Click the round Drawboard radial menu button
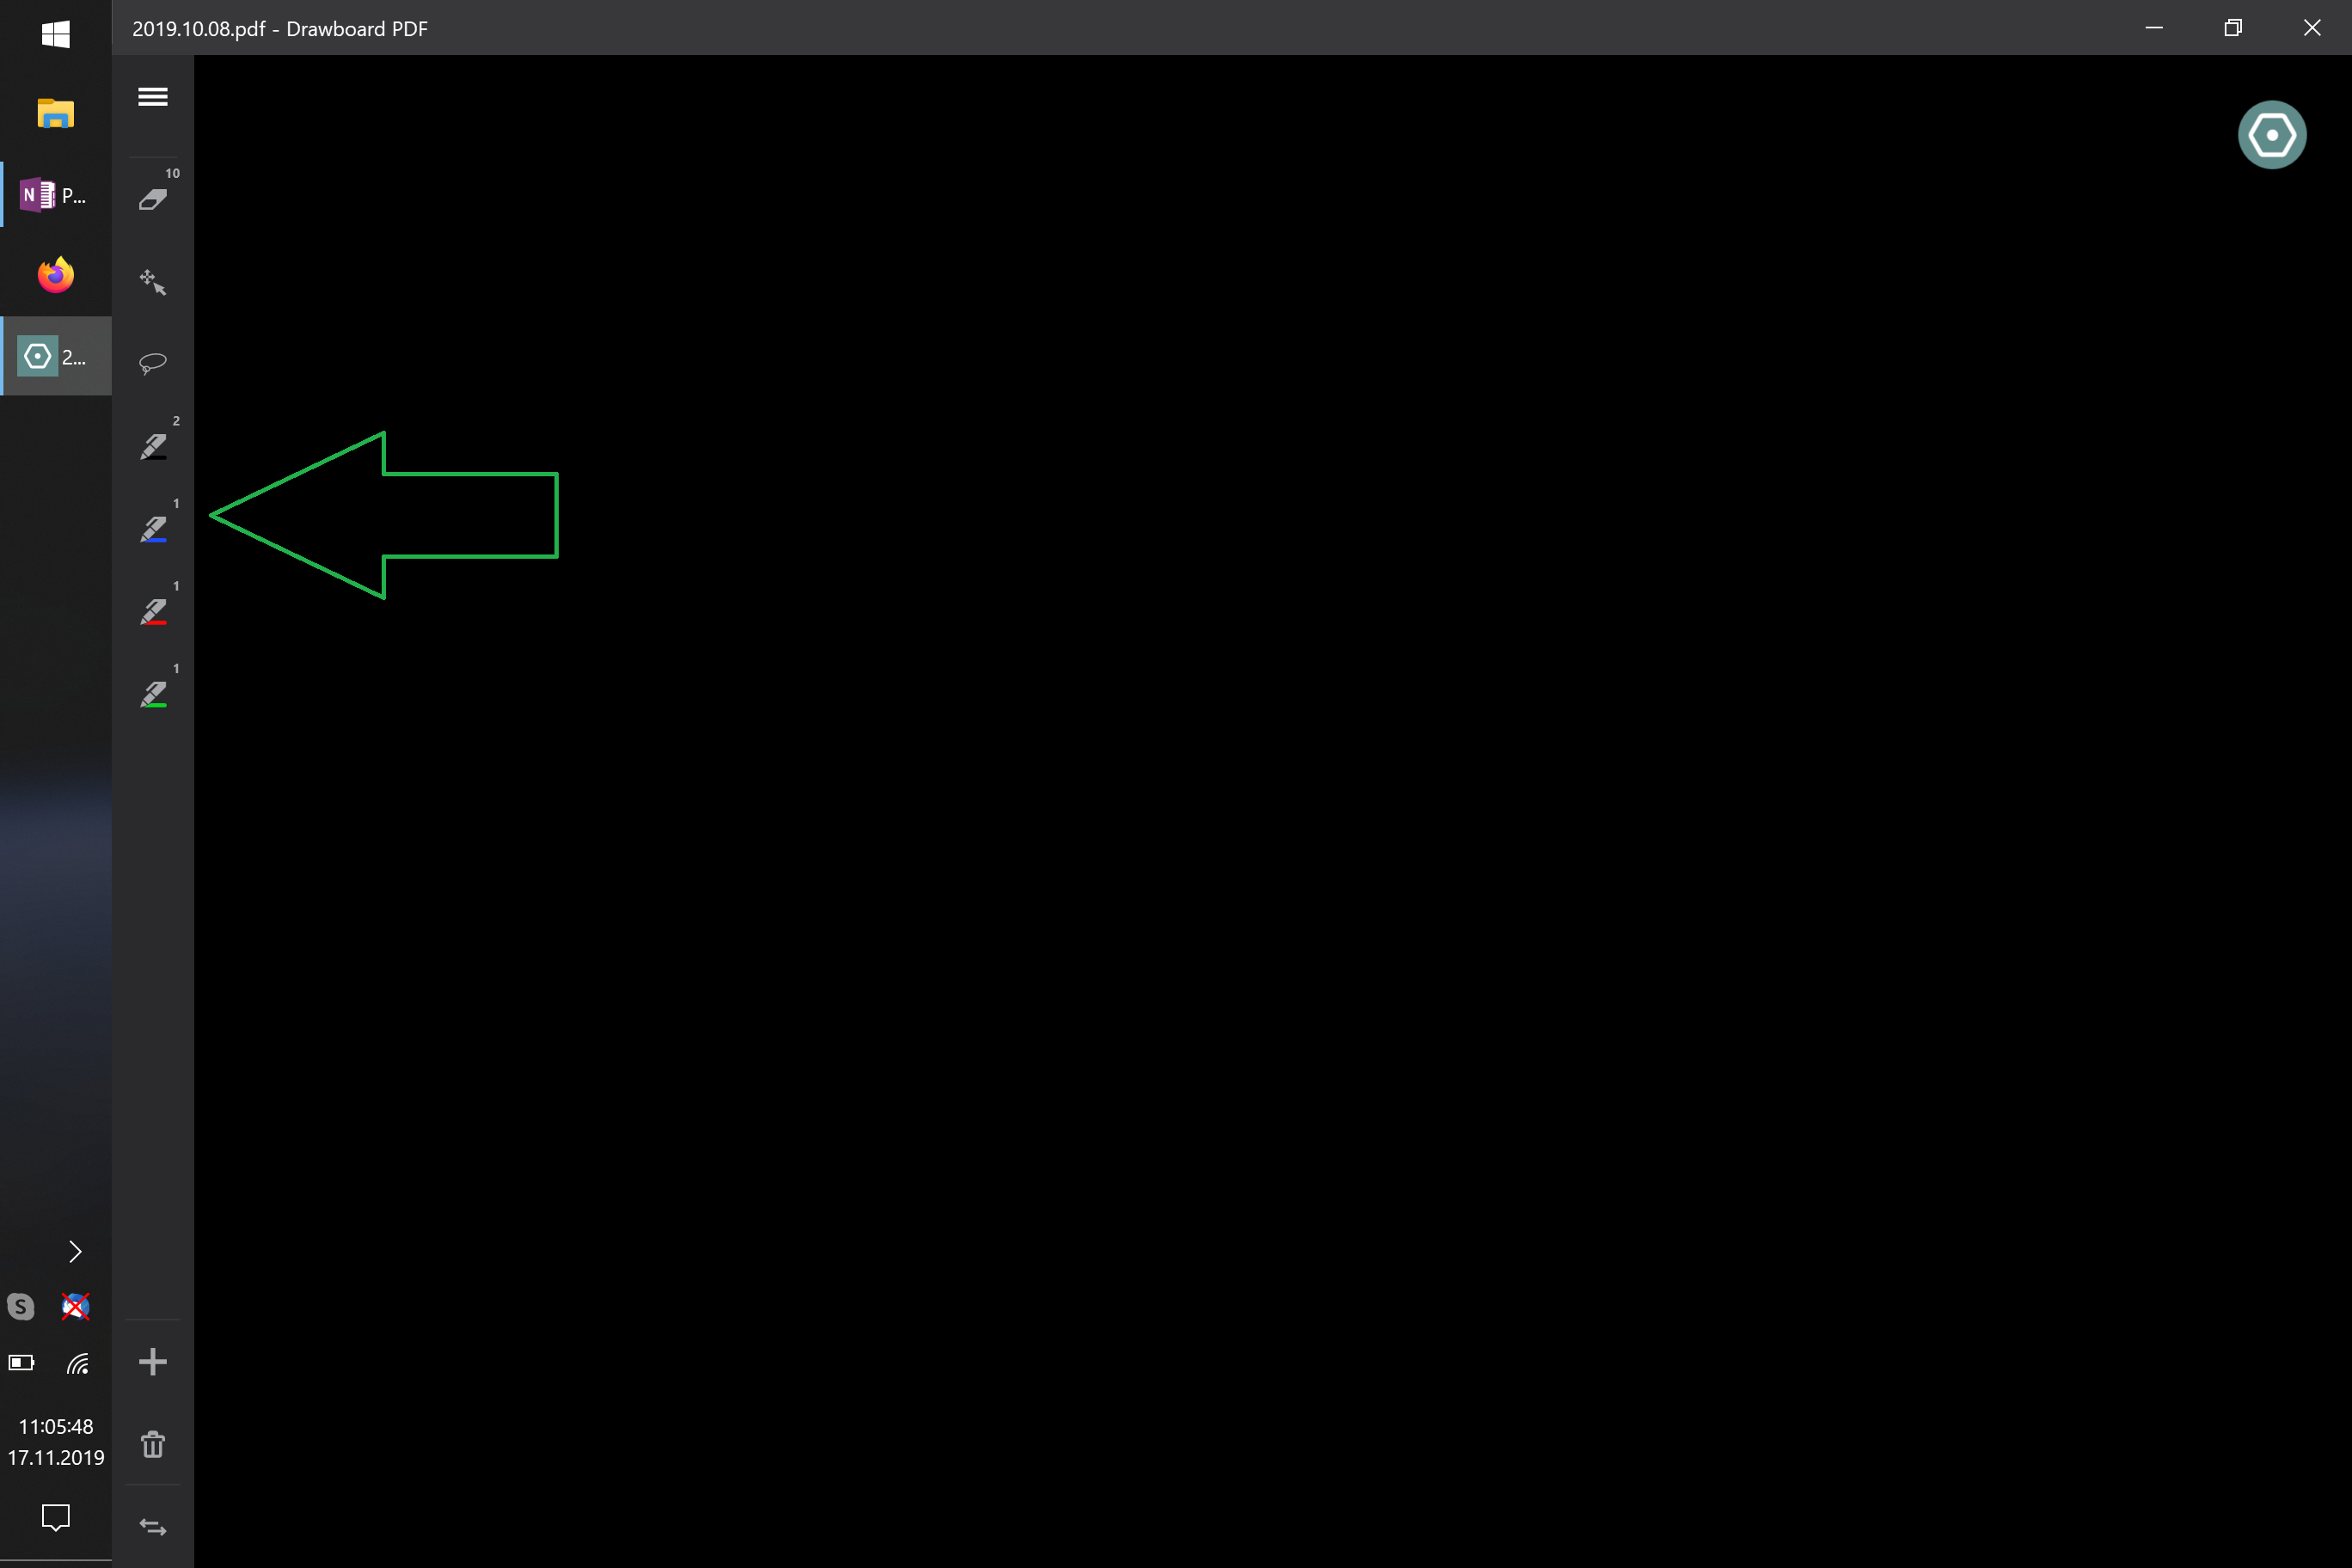Viewport: 2352px width, 1568px height. click(2271, 135)
